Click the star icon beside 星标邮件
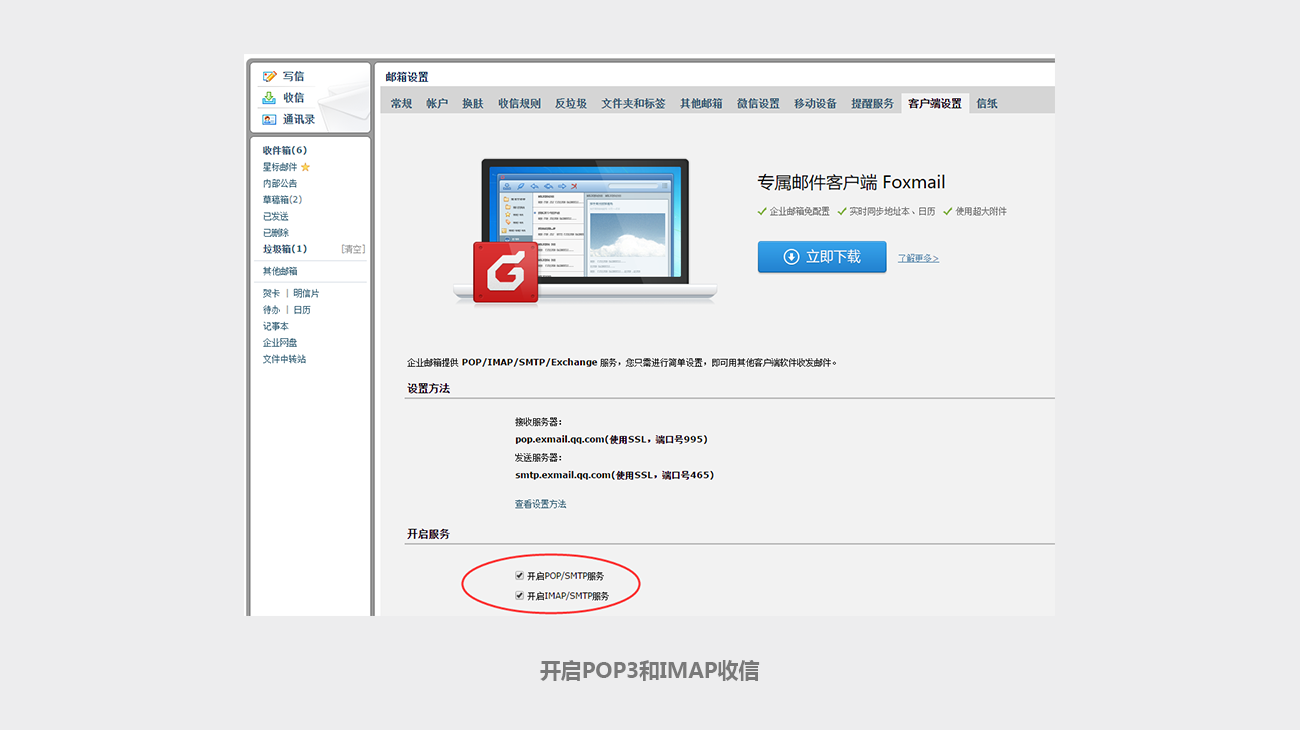 (x=306, y=167)
